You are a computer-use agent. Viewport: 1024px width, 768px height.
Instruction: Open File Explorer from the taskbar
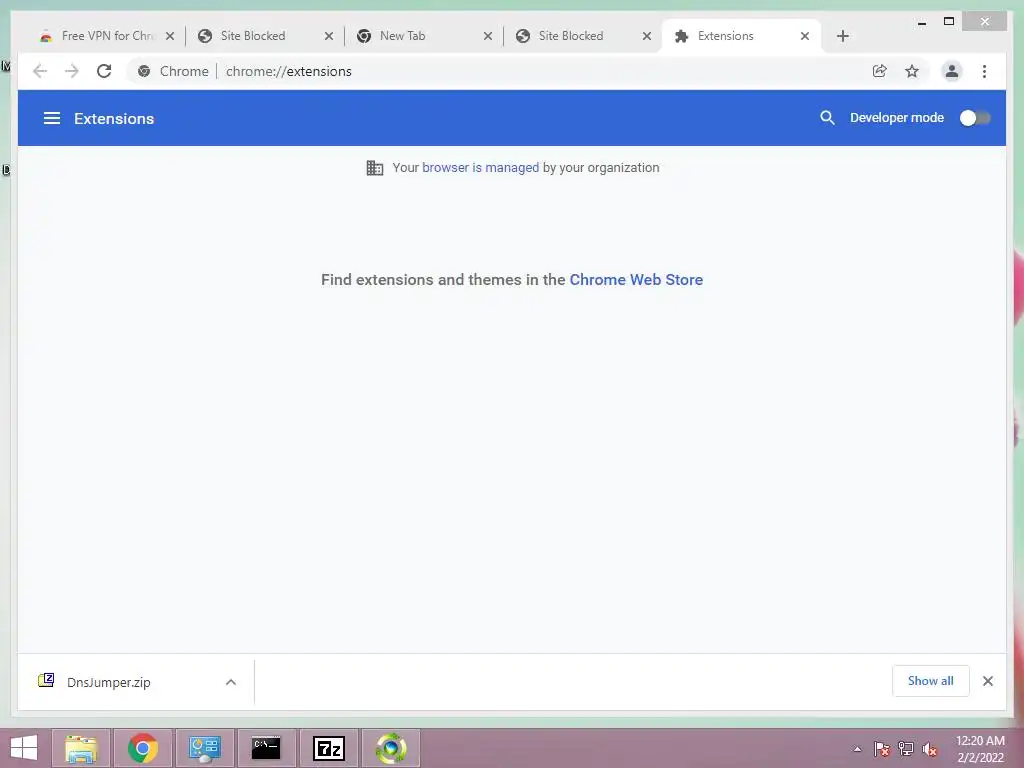81,748
